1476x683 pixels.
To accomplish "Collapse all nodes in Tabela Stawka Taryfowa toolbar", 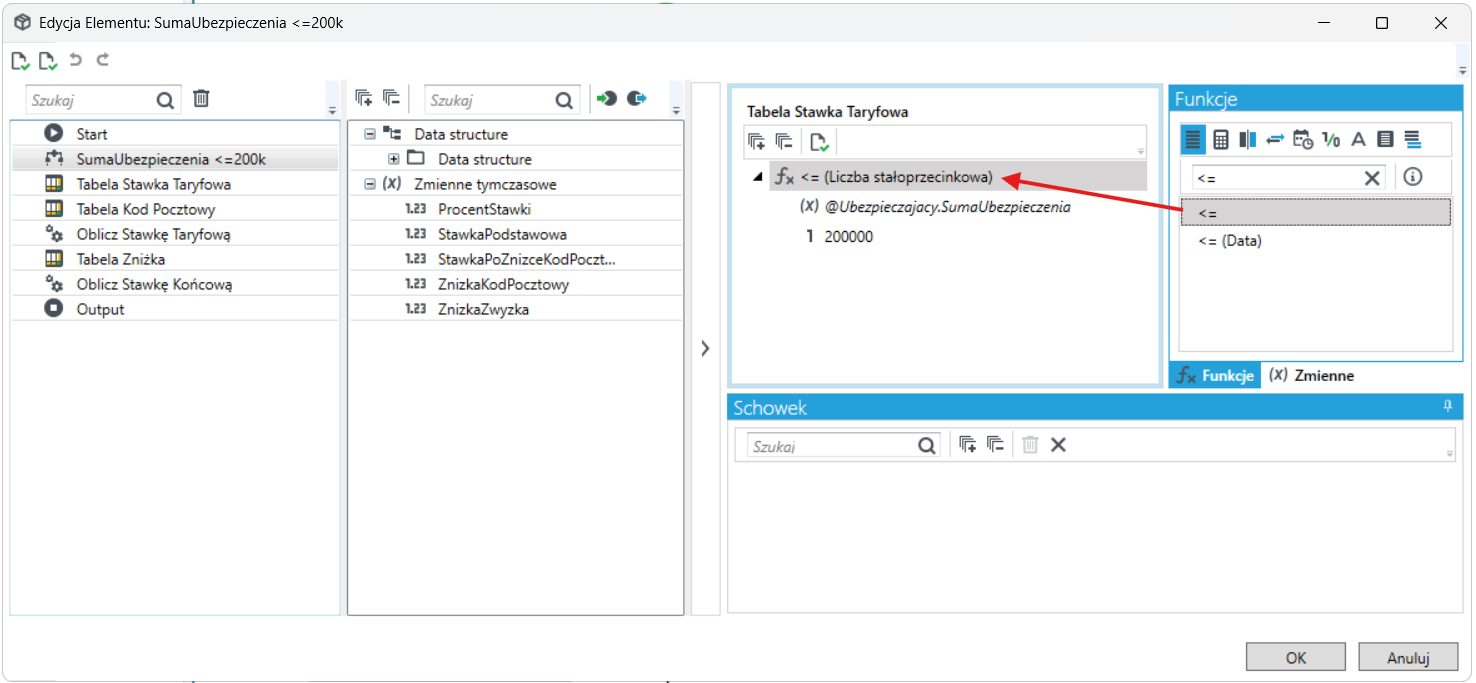I will 784,142.
